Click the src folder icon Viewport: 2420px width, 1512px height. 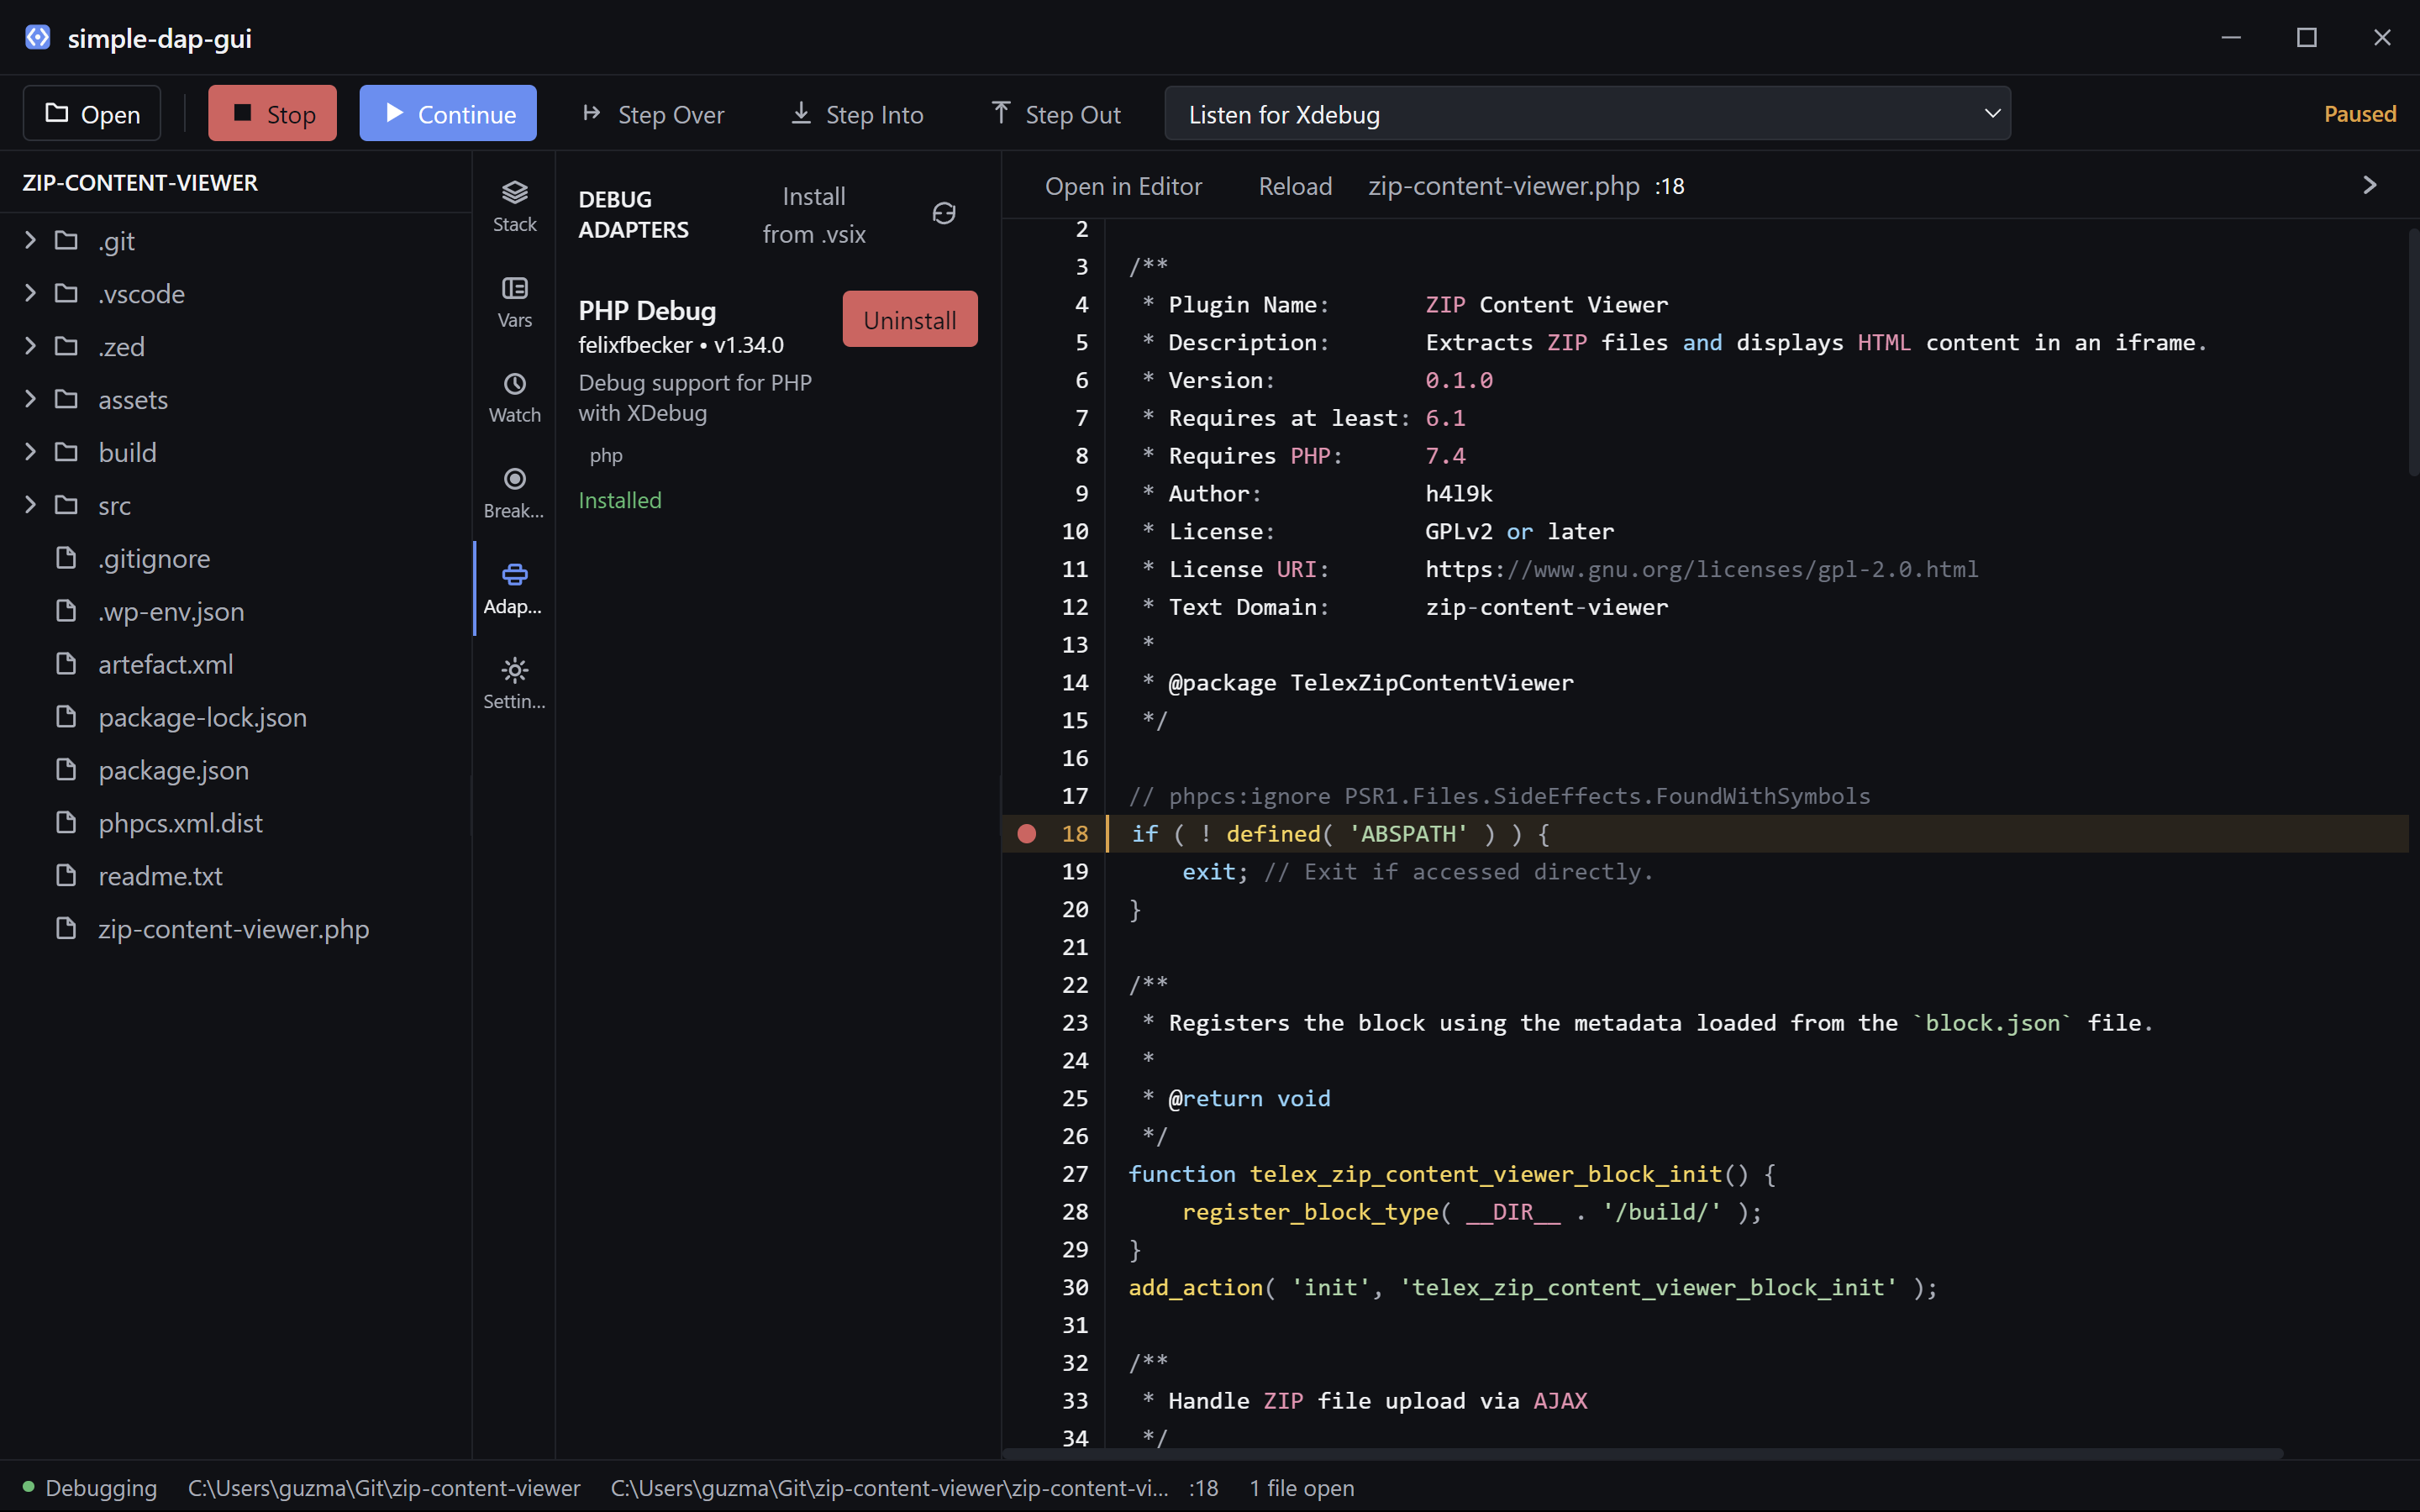[66, 505]
